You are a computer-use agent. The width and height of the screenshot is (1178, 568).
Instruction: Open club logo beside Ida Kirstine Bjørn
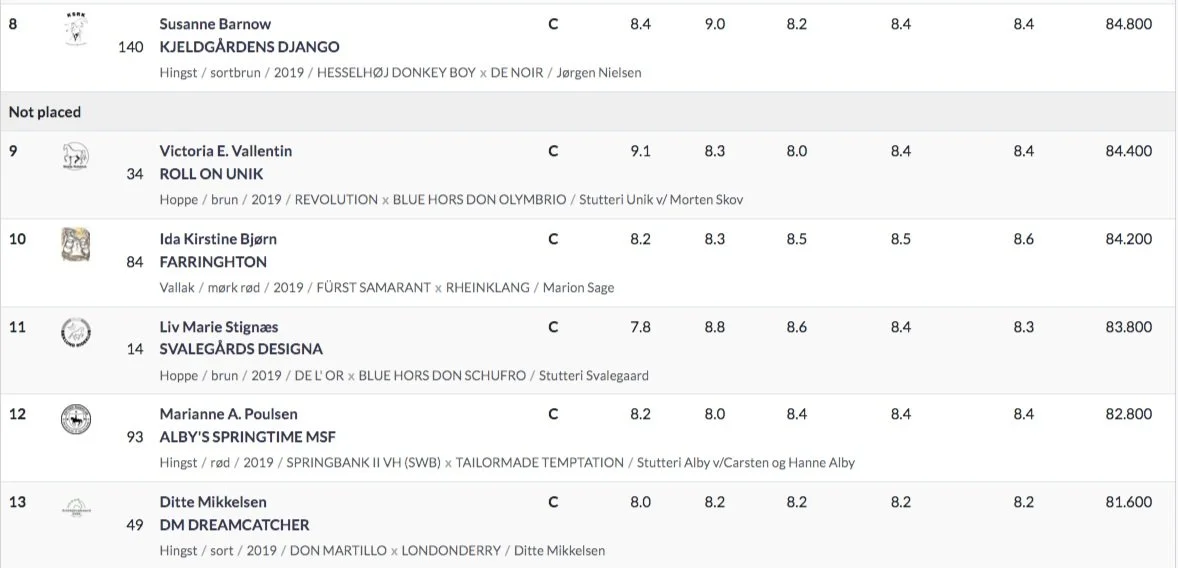(75, 244)
